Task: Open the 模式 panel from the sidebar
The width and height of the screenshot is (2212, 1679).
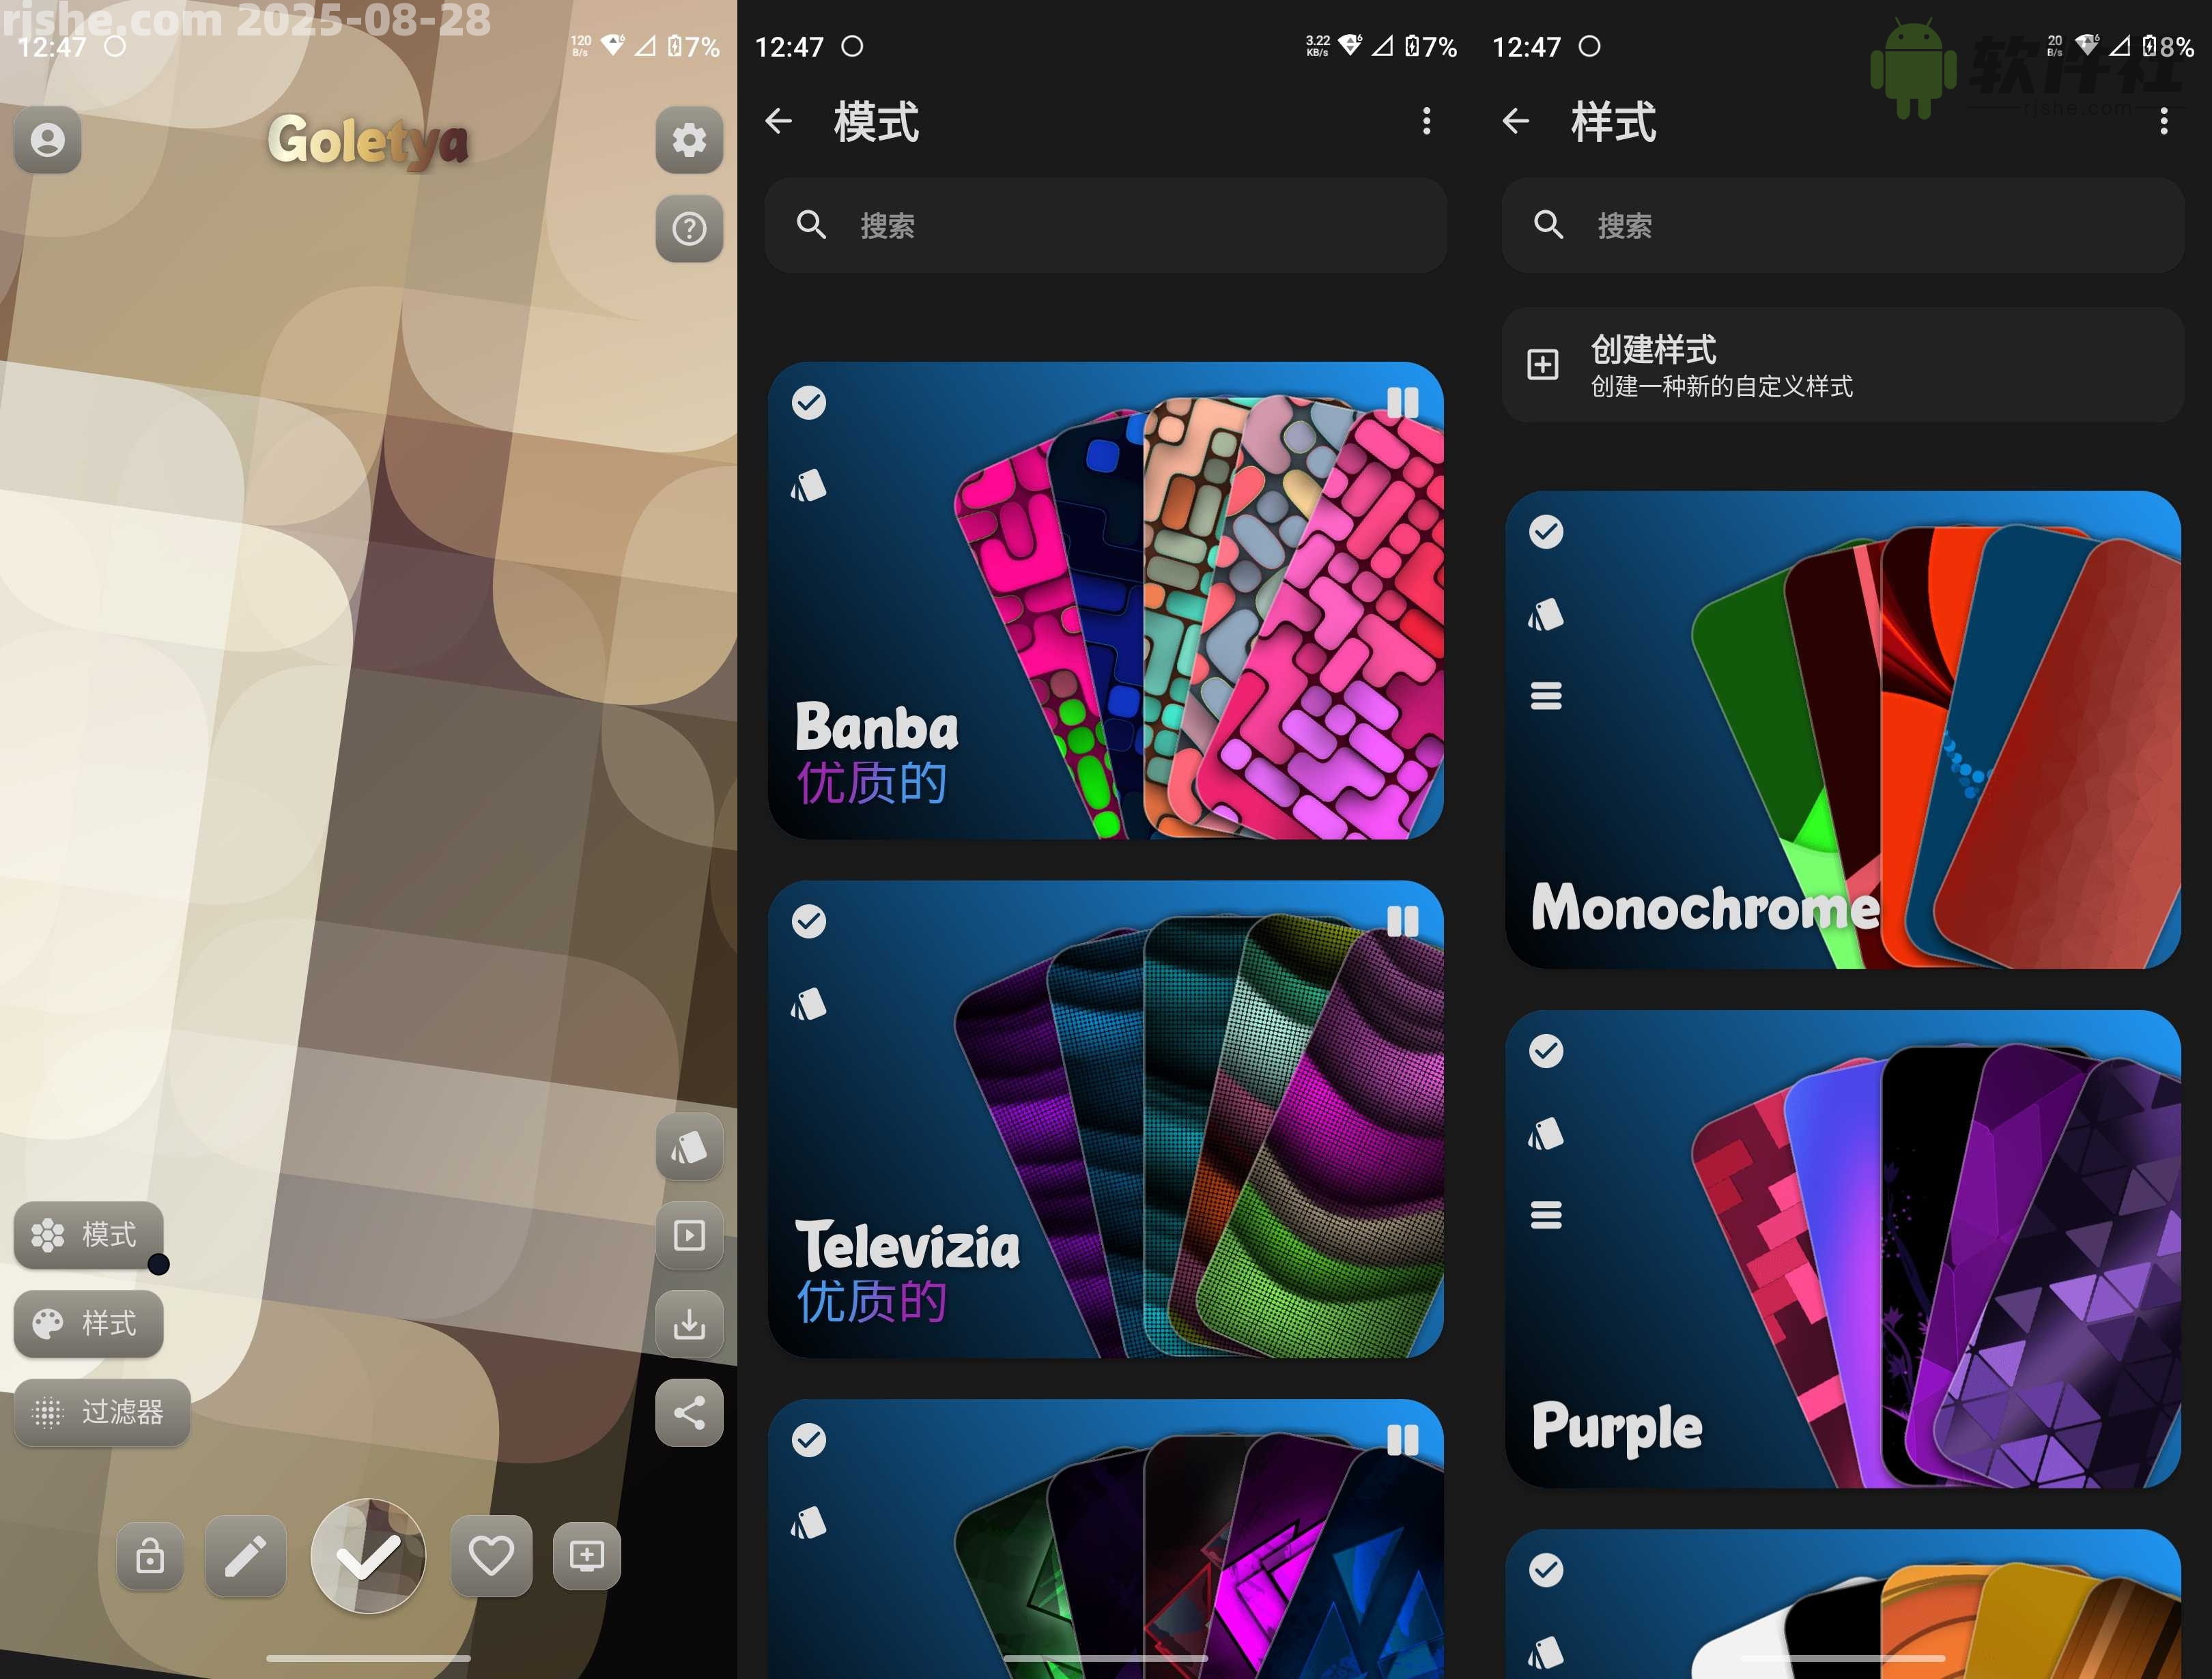Action: [x=88, y=1236]
